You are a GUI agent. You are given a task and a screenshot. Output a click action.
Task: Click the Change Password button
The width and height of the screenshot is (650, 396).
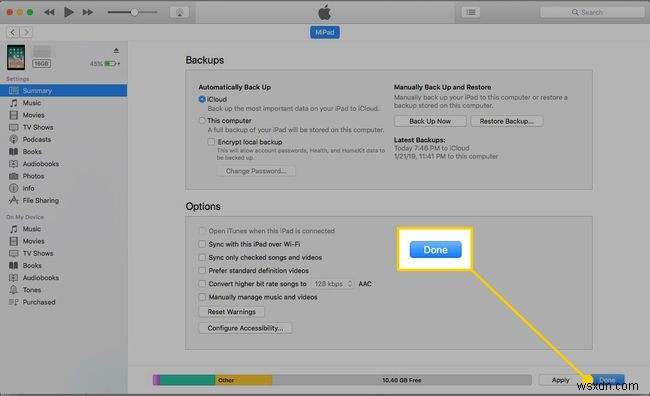(x=256, y=171)
